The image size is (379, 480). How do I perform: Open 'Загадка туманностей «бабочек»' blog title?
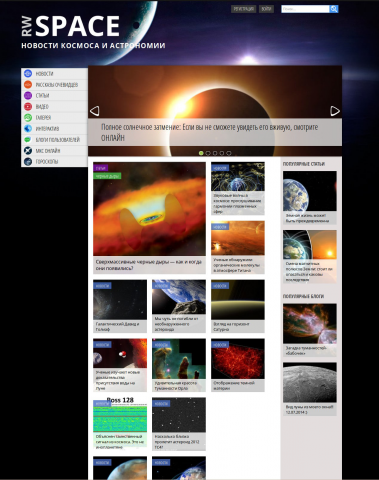(x=306, y=350)
